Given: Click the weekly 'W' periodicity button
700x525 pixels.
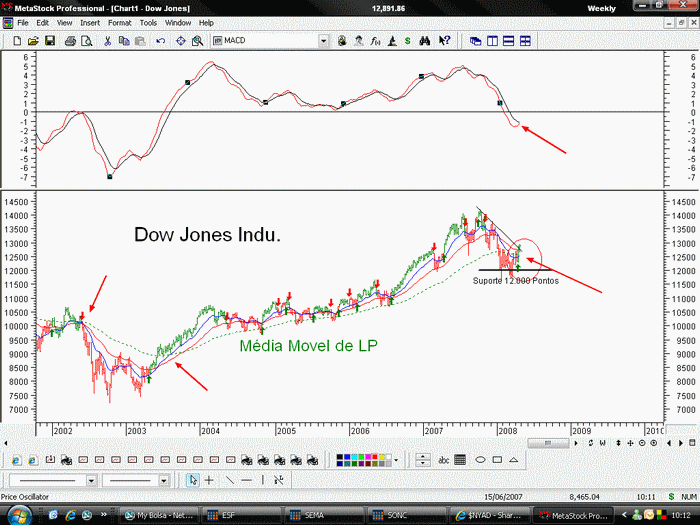Looking at the screenshot, I should click(603, 443).
